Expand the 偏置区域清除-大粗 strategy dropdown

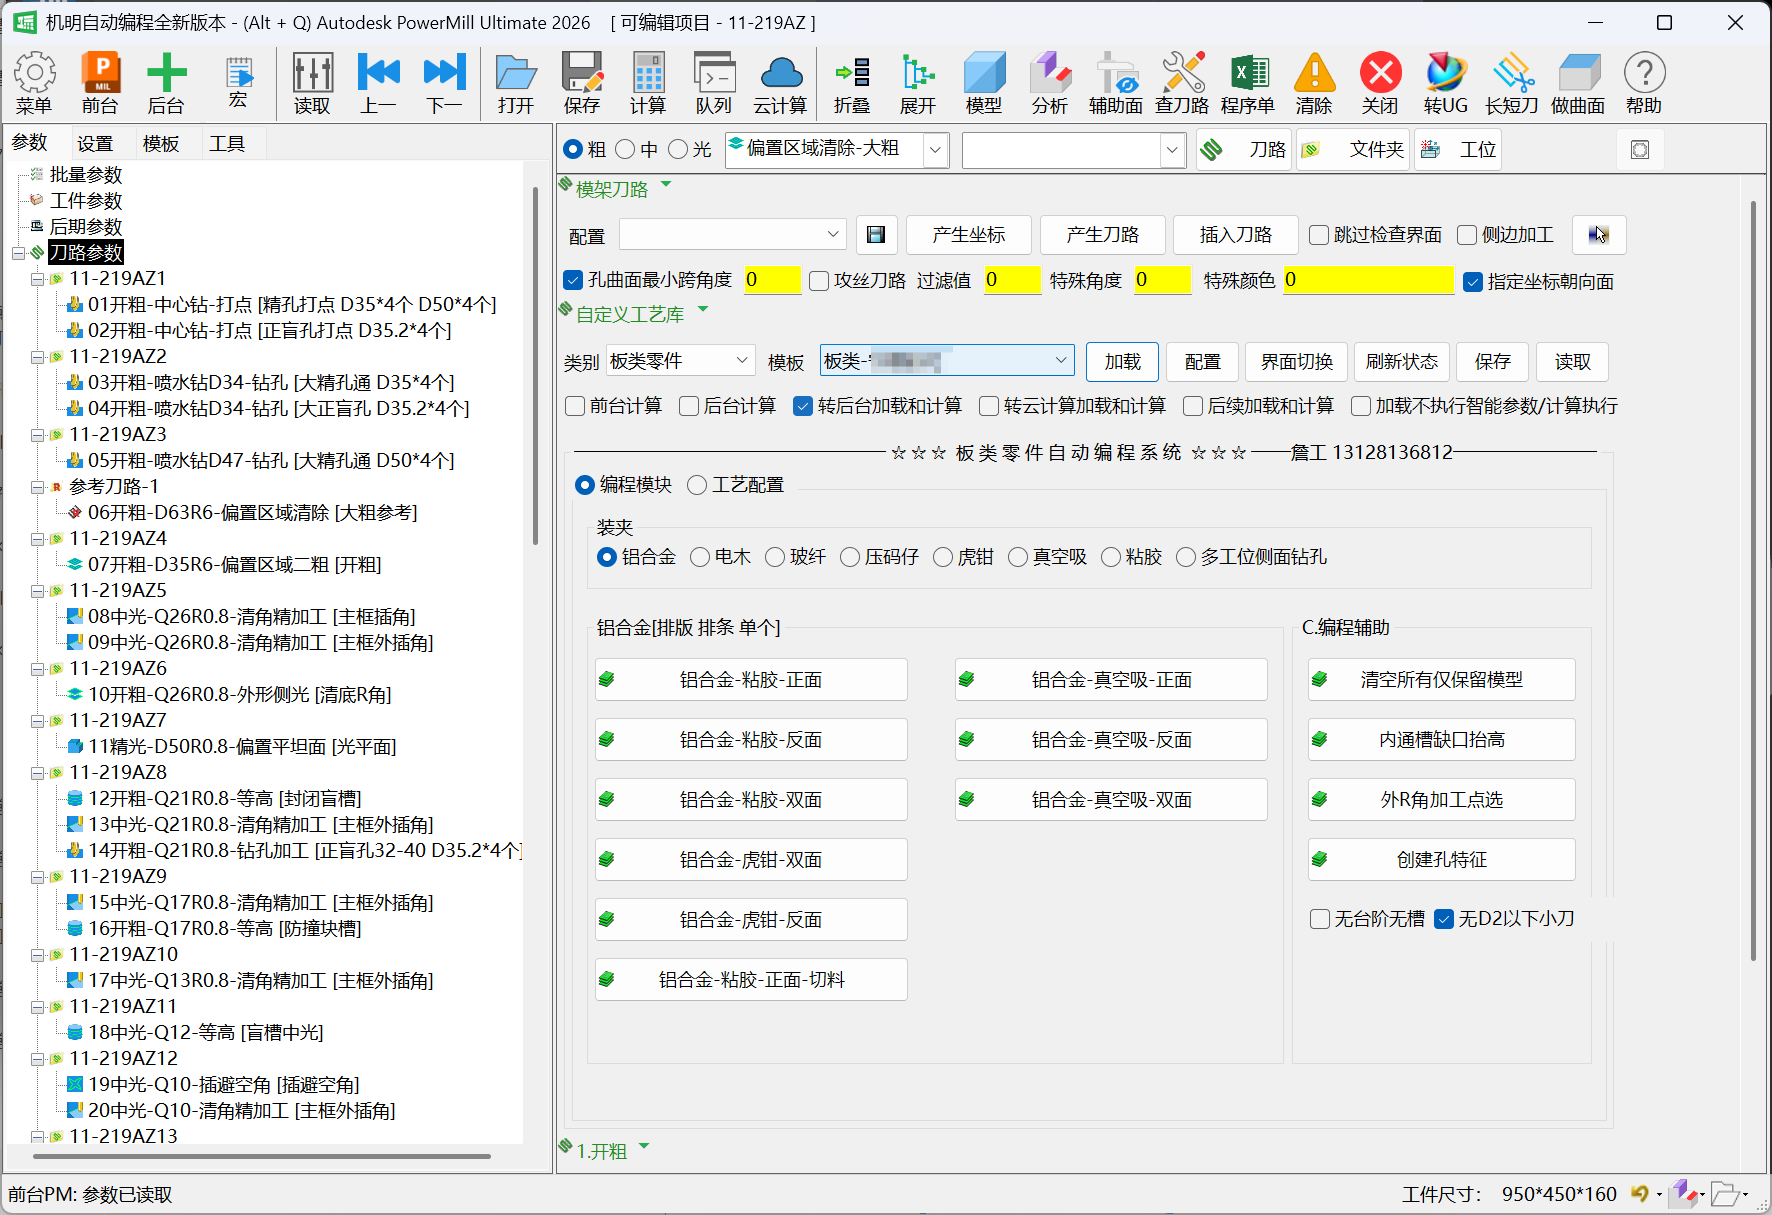(x=935, y=150)
